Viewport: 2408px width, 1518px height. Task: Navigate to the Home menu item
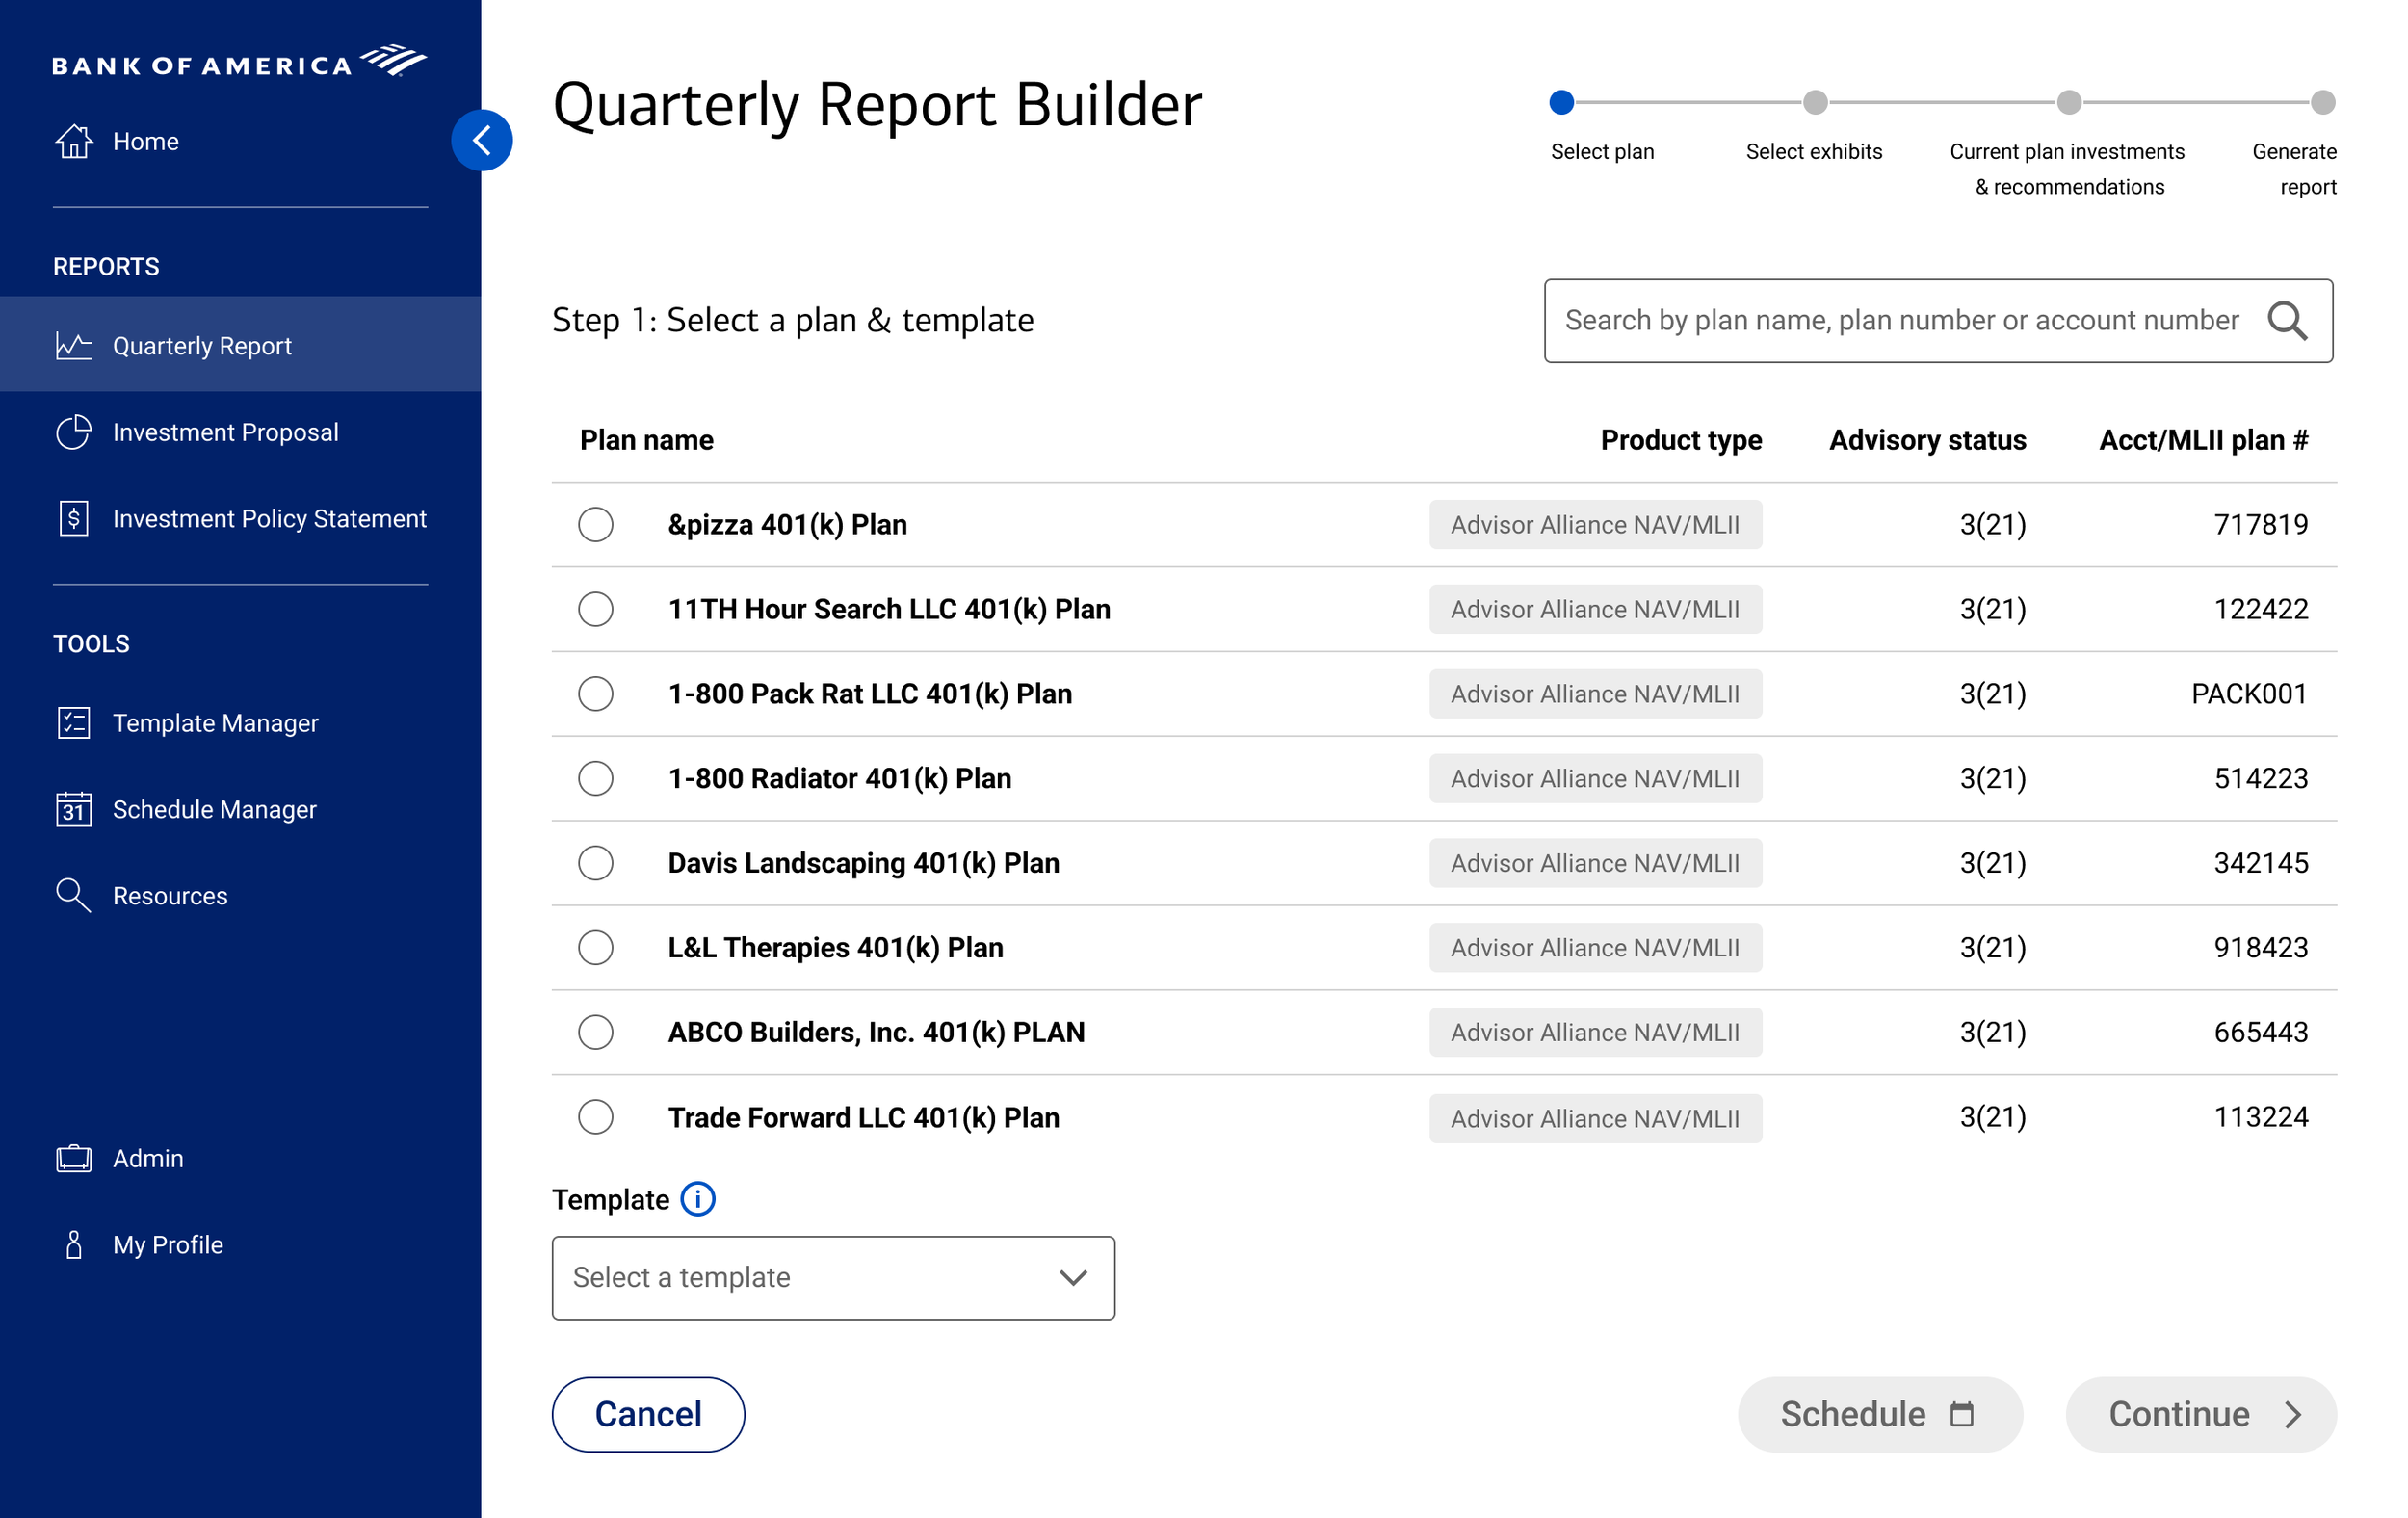pyautogui.click(x=144, y=140)
